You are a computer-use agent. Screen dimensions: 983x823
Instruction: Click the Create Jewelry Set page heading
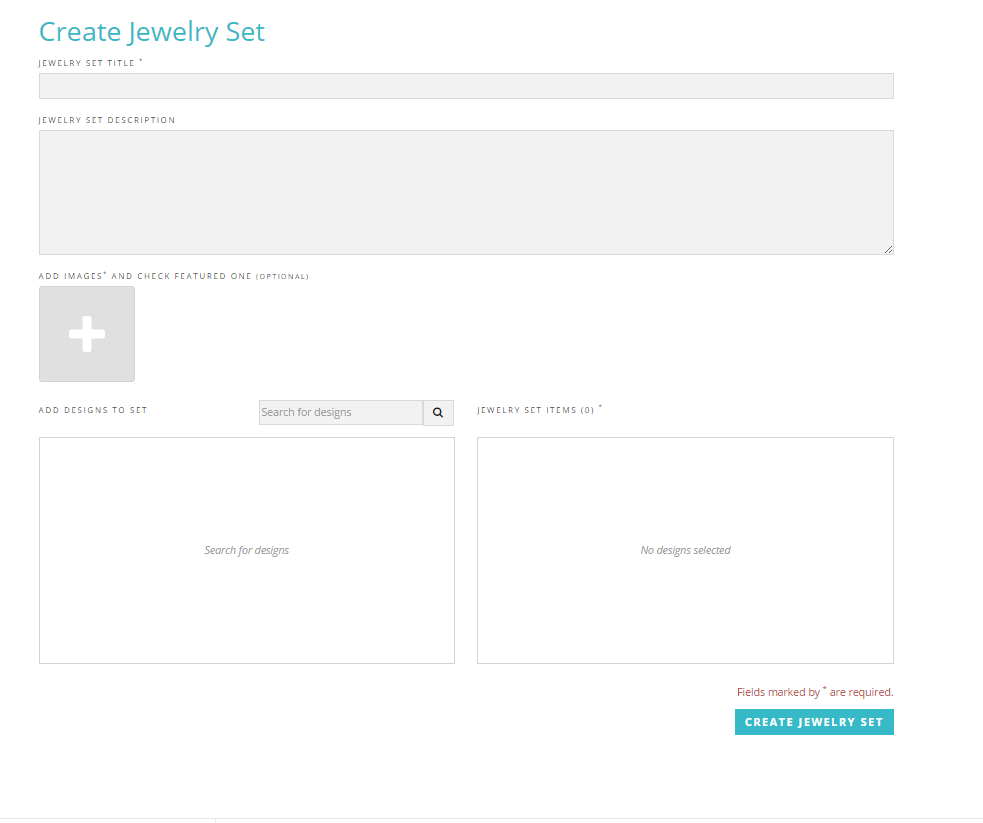152,31
